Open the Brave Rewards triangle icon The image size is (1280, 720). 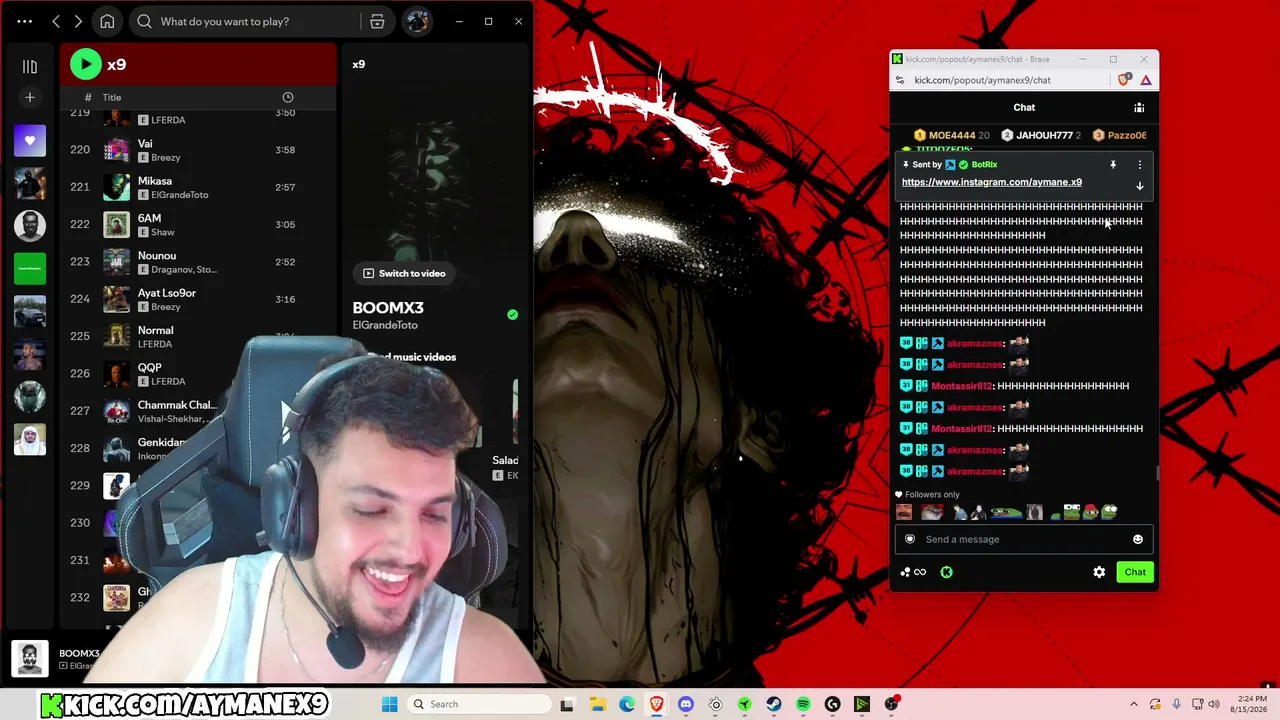1146,80
